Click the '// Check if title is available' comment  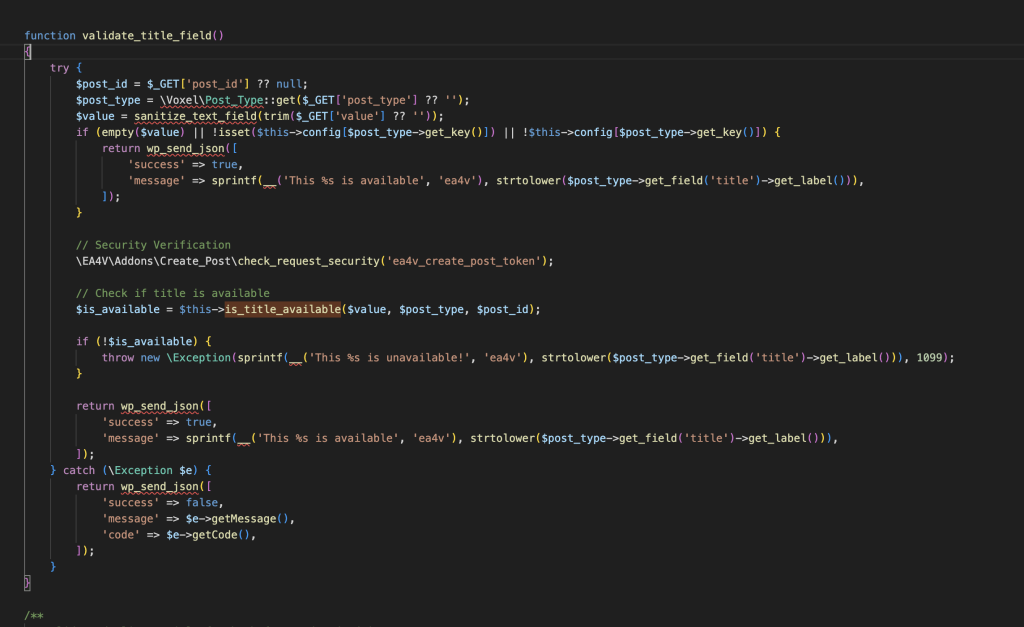coord(172,293)
